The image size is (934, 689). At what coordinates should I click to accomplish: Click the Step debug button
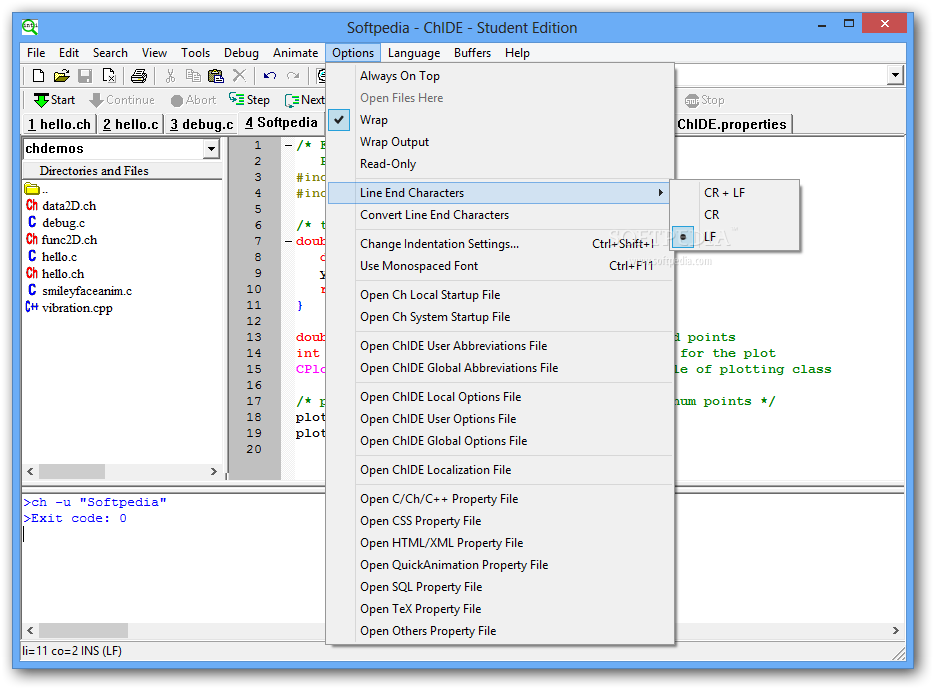[x=250, y=100]
